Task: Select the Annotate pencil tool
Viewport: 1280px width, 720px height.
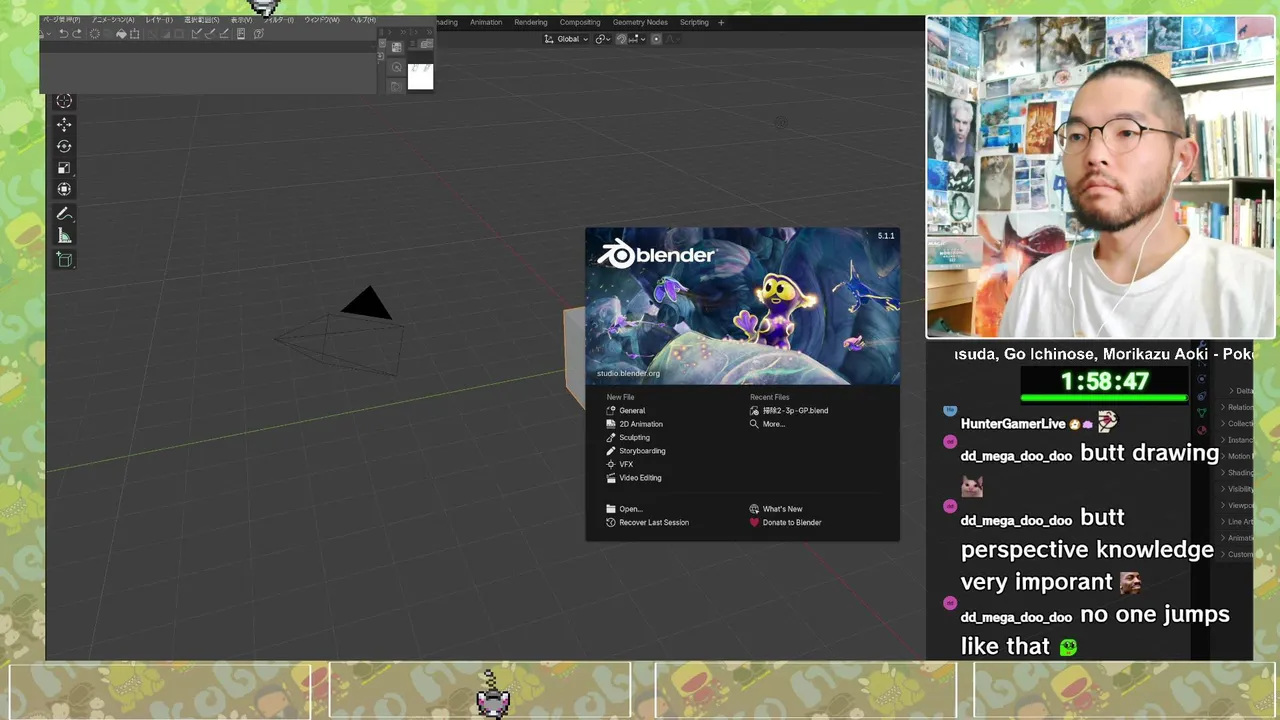Action: pyautogui.click(x=64, y=214)
